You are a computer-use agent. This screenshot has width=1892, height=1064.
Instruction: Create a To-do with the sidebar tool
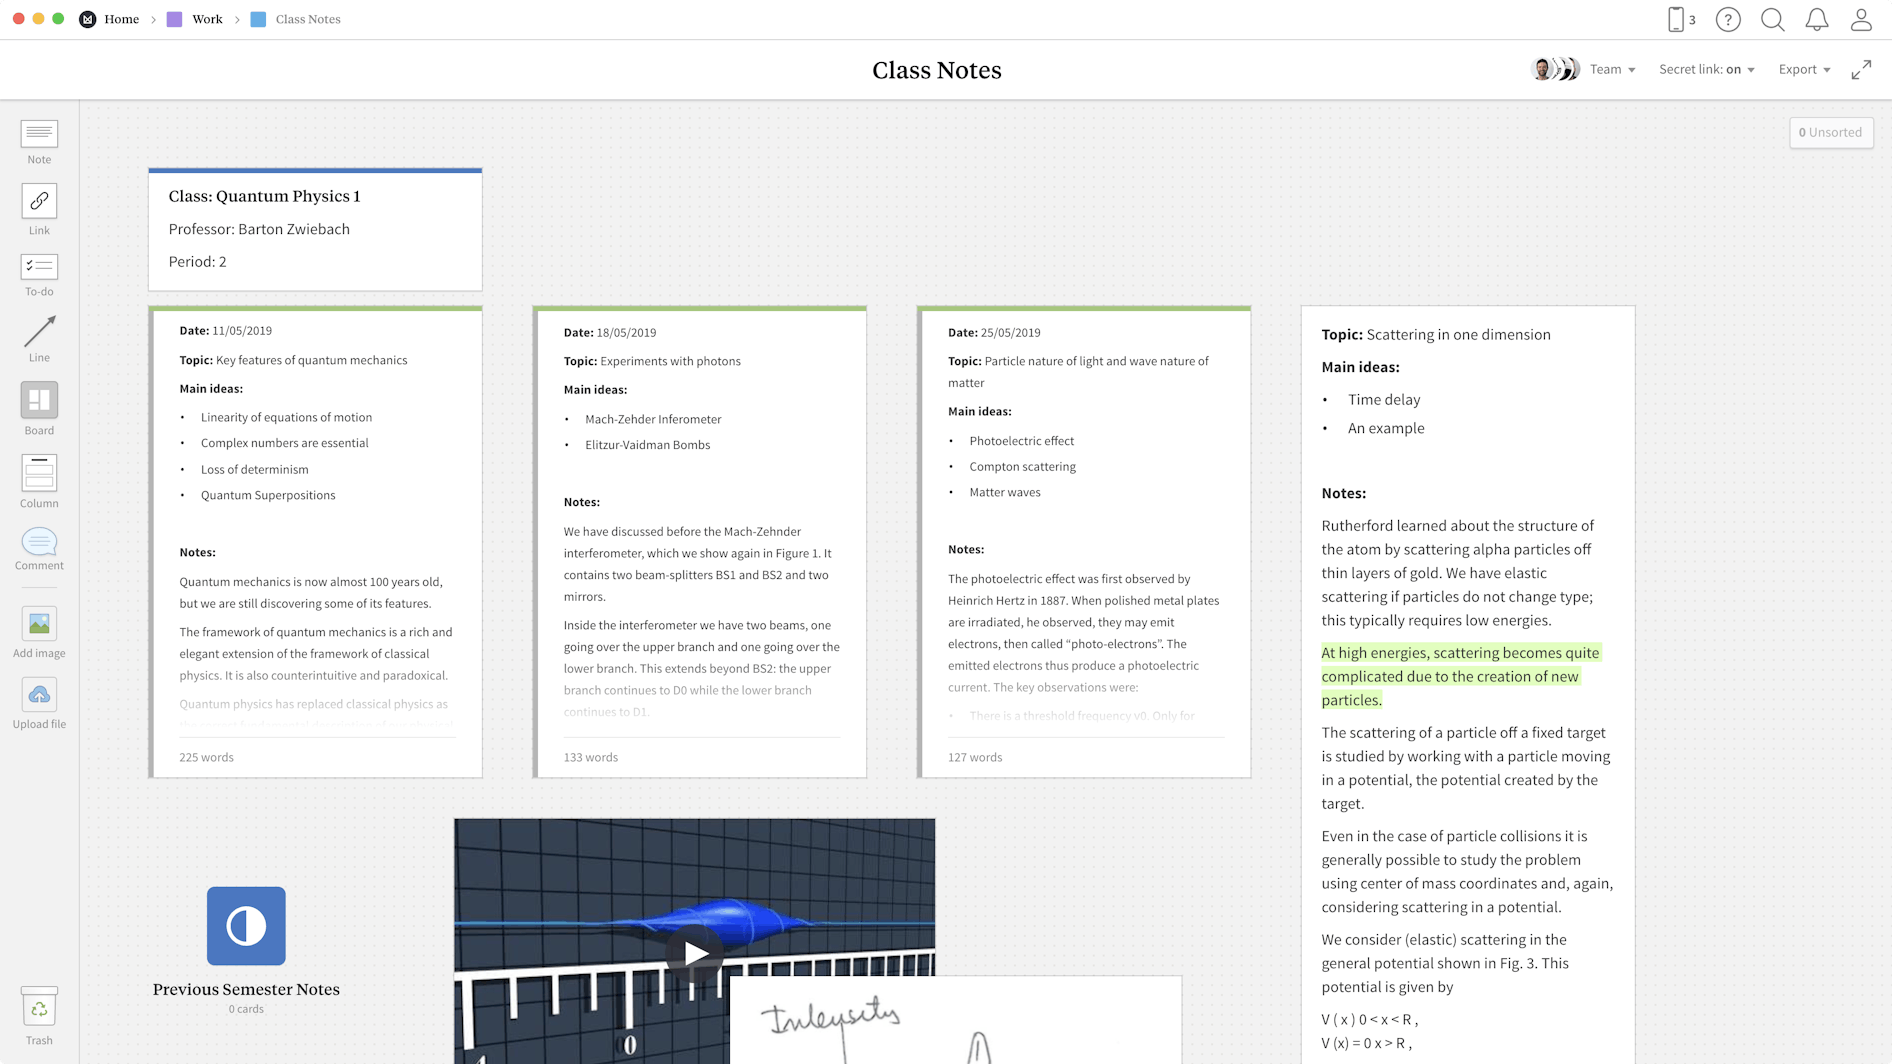click(x=39, y=272)
